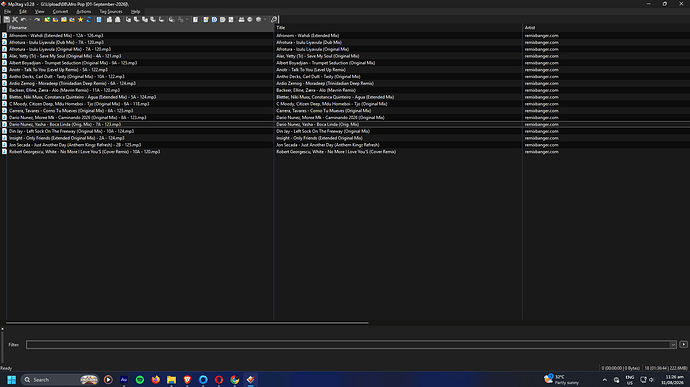Open the Actions quick dropdown arrow

coord(187,19)
